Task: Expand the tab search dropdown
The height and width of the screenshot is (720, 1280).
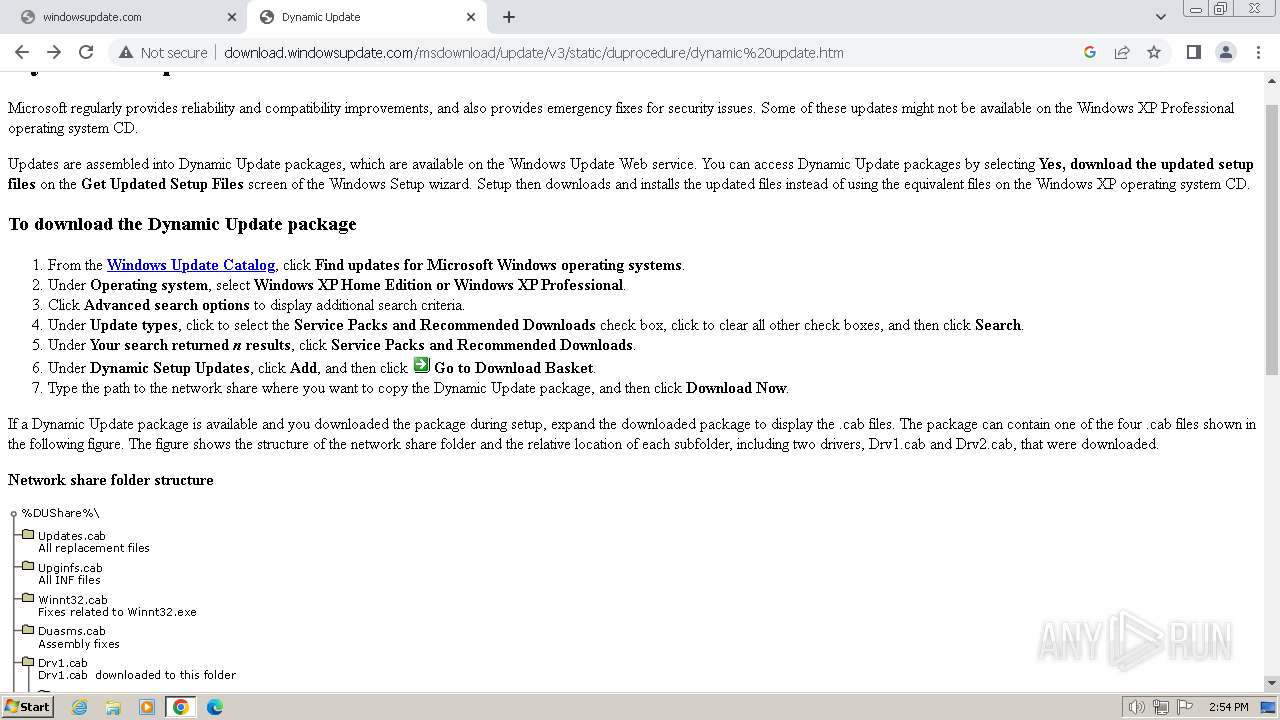Action: click(1160, 17)
